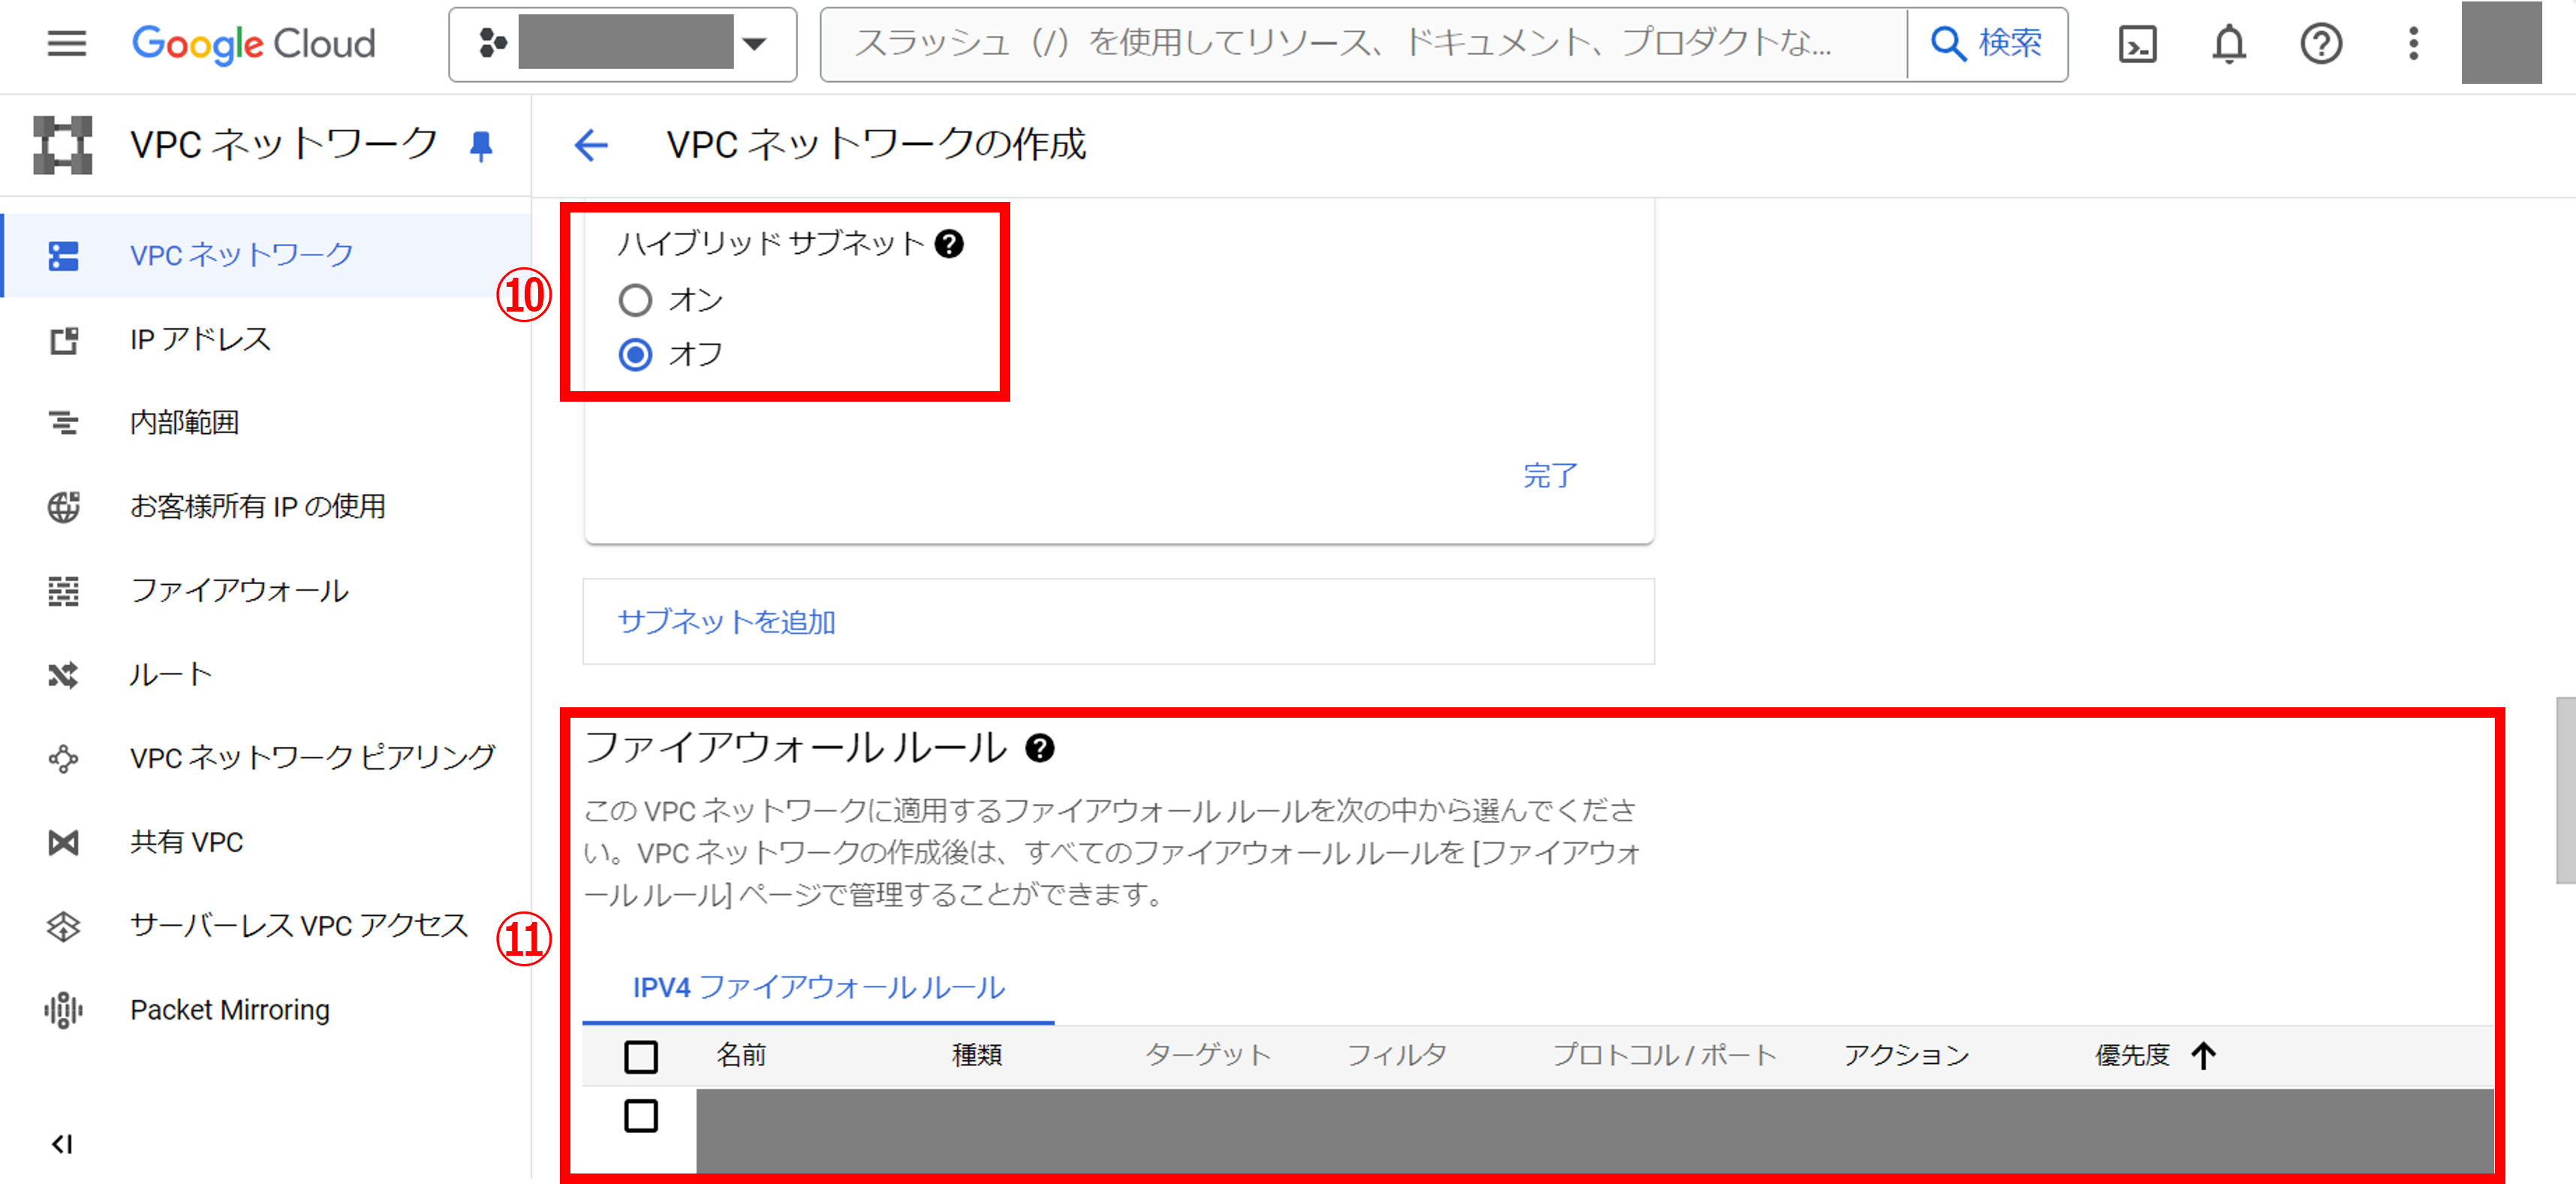Open ファイアウォール in the sidebar

239,591
